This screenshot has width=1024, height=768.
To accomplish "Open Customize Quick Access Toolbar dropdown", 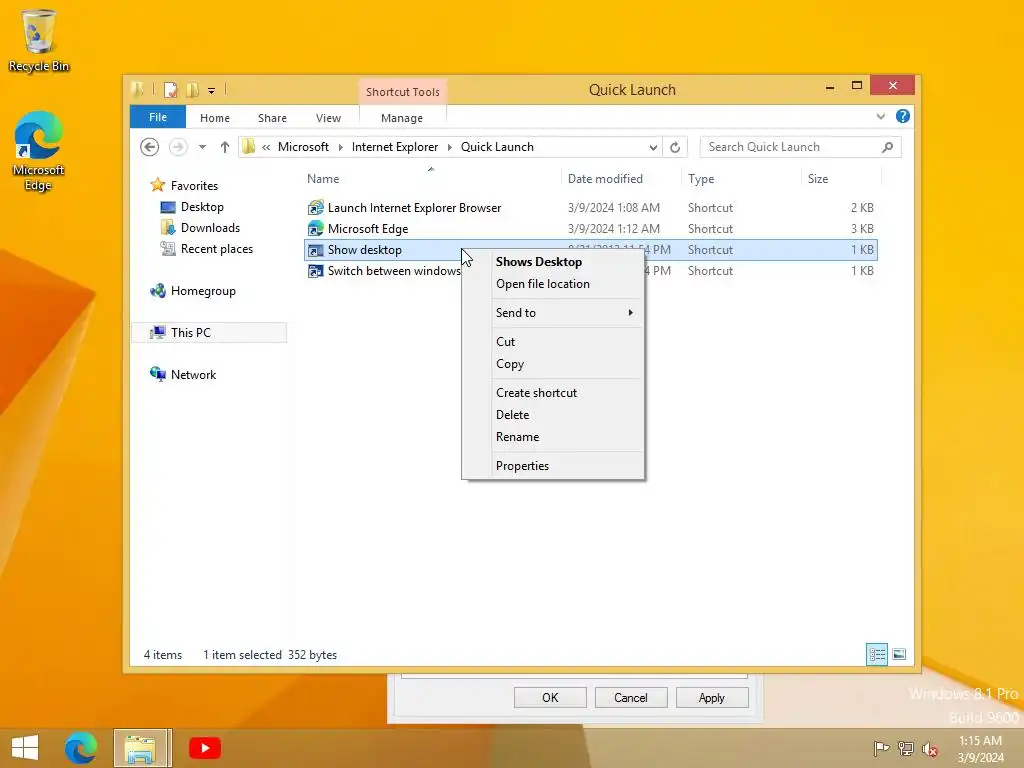I will [x=211, y=91].
